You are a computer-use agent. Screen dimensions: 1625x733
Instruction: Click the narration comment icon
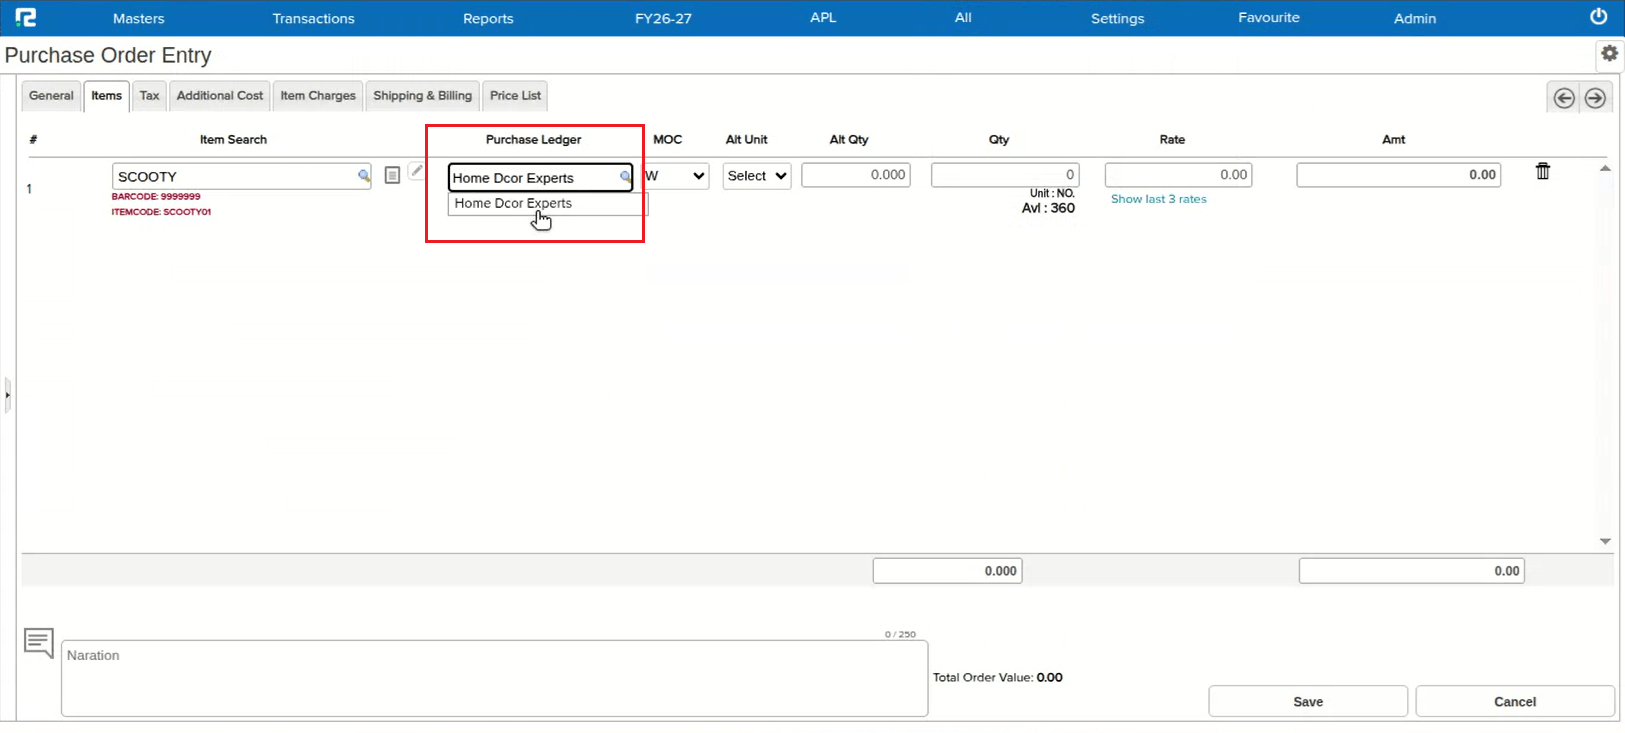click(39, 642)
